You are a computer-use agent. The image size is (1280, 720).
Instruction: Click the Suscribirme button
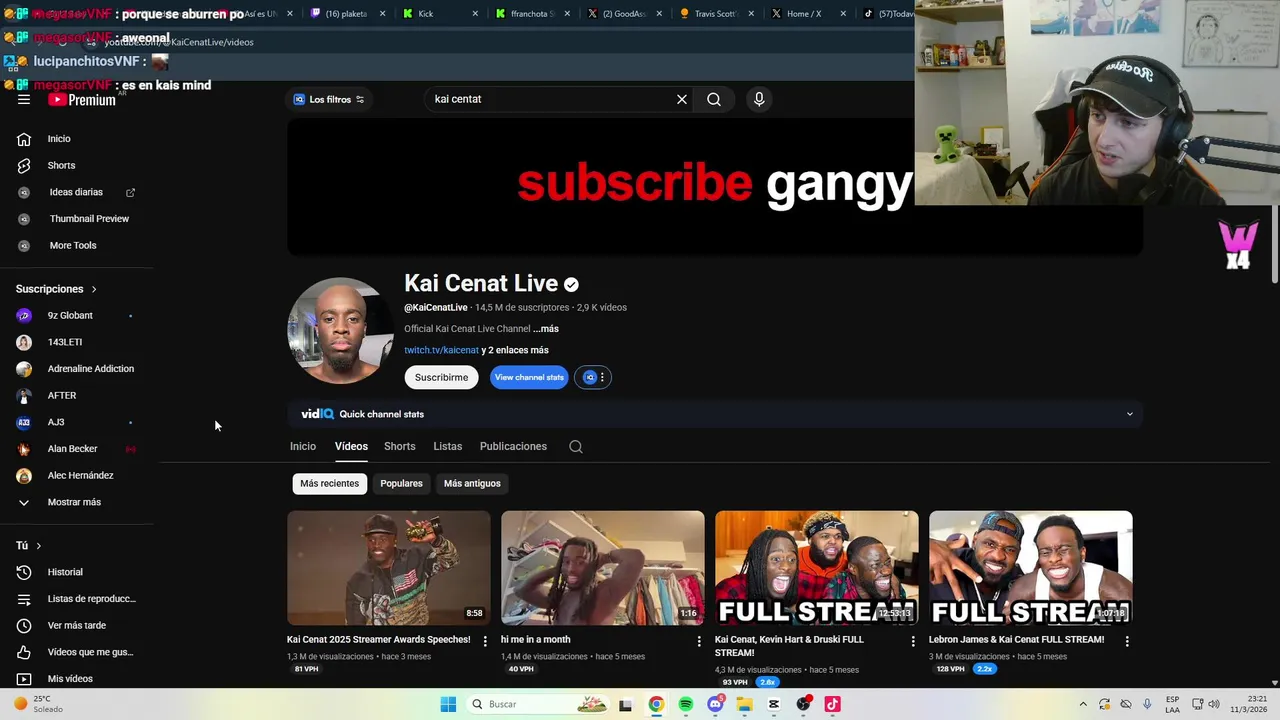point(441,377)
